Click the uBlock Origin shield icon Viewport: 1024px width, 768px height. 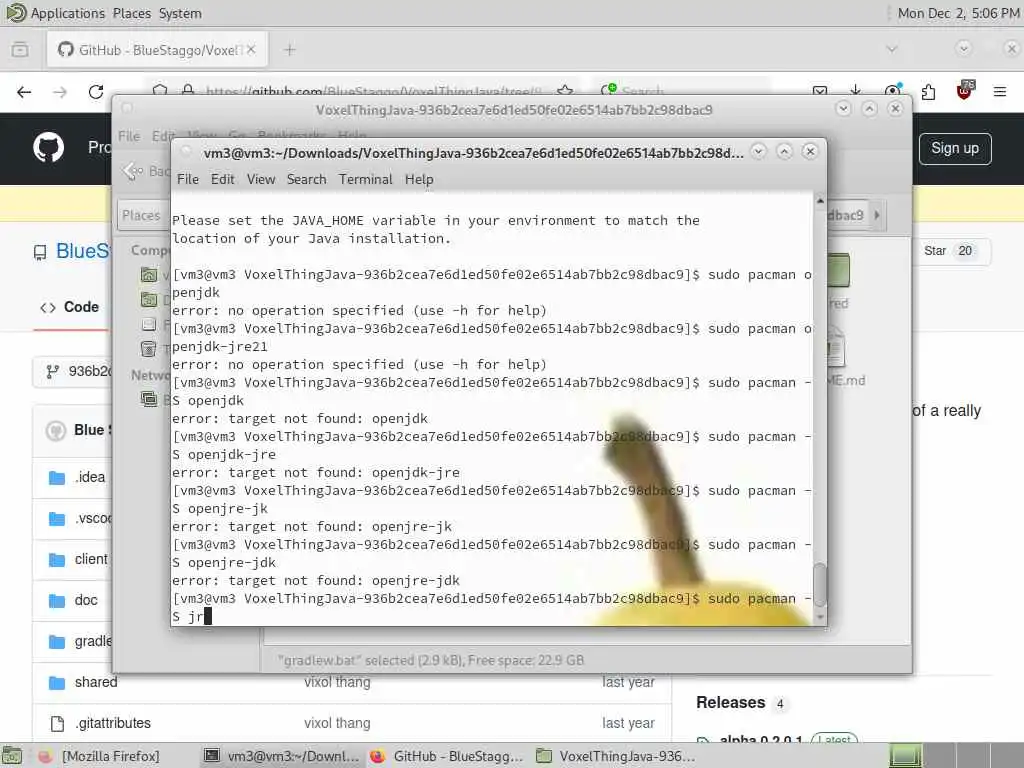point(964,91)
